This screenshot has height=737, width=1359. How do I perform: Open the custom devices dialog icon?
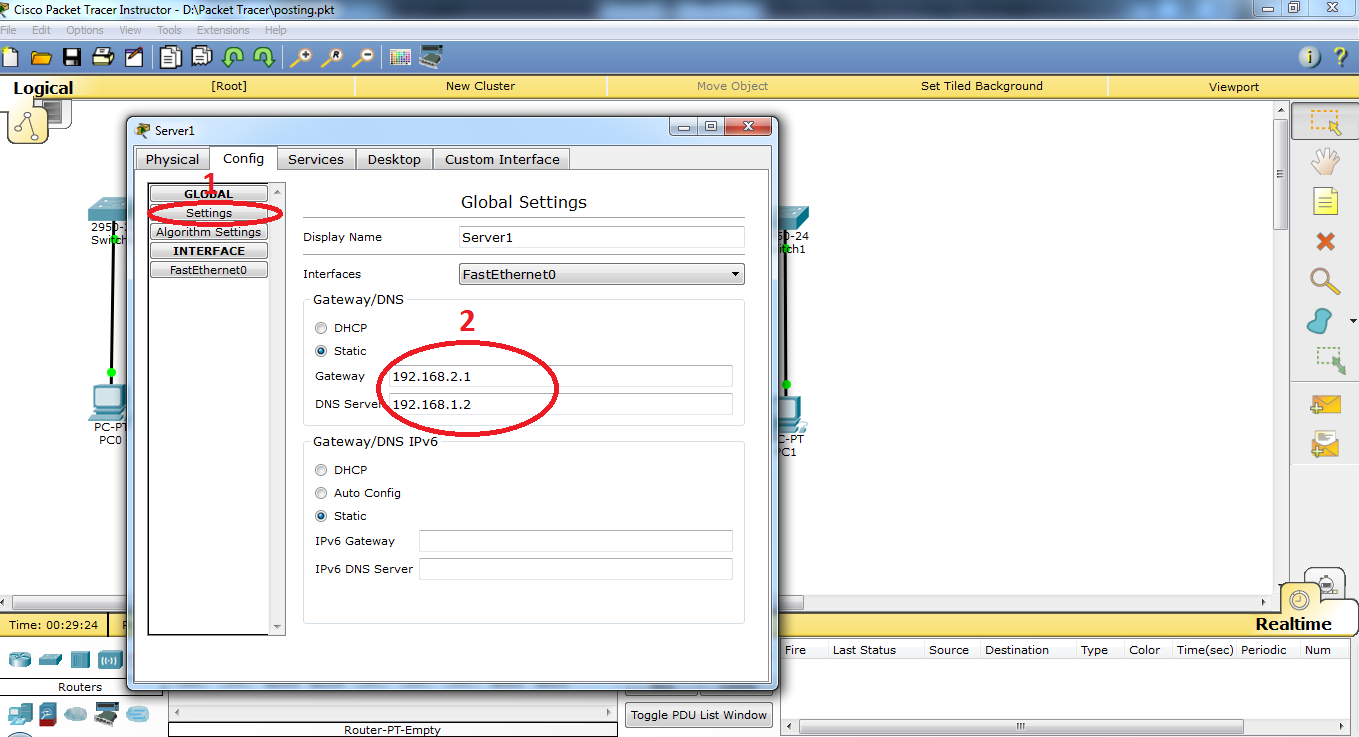431,57
